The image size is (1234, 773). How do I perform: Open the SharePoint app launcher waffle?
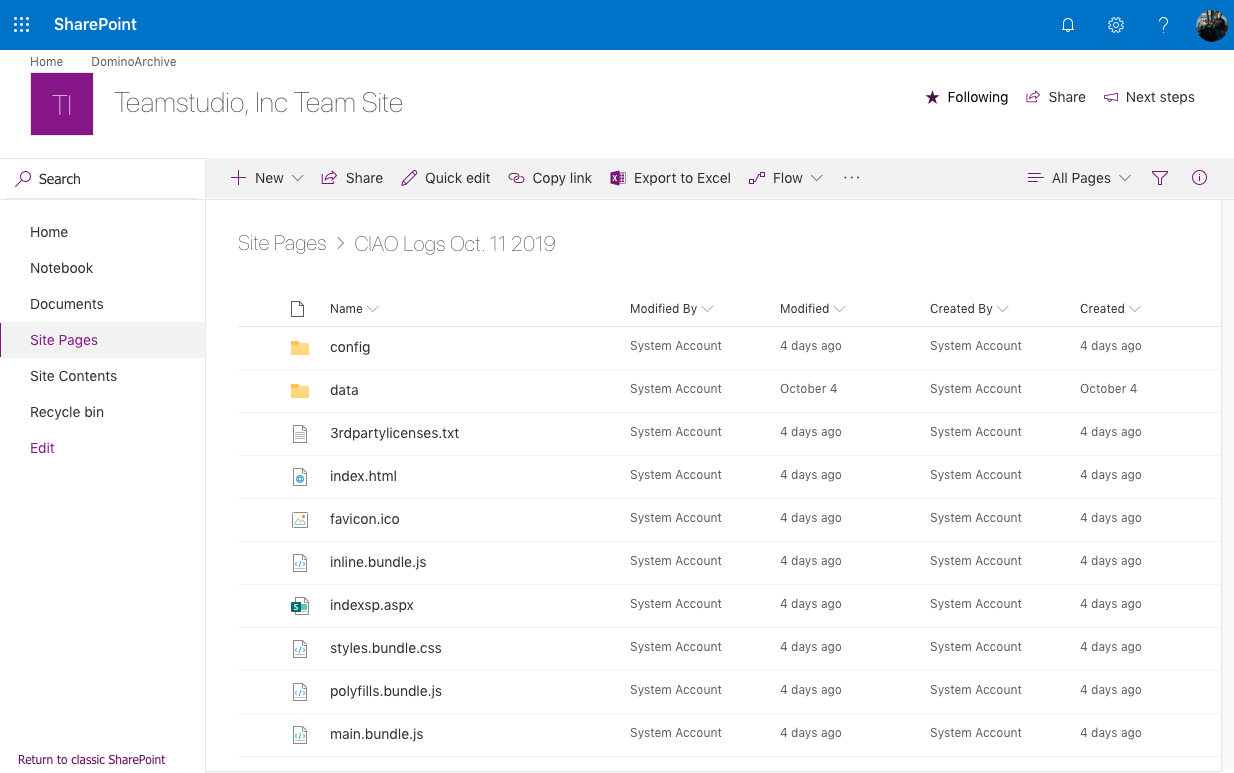[21, 24]
